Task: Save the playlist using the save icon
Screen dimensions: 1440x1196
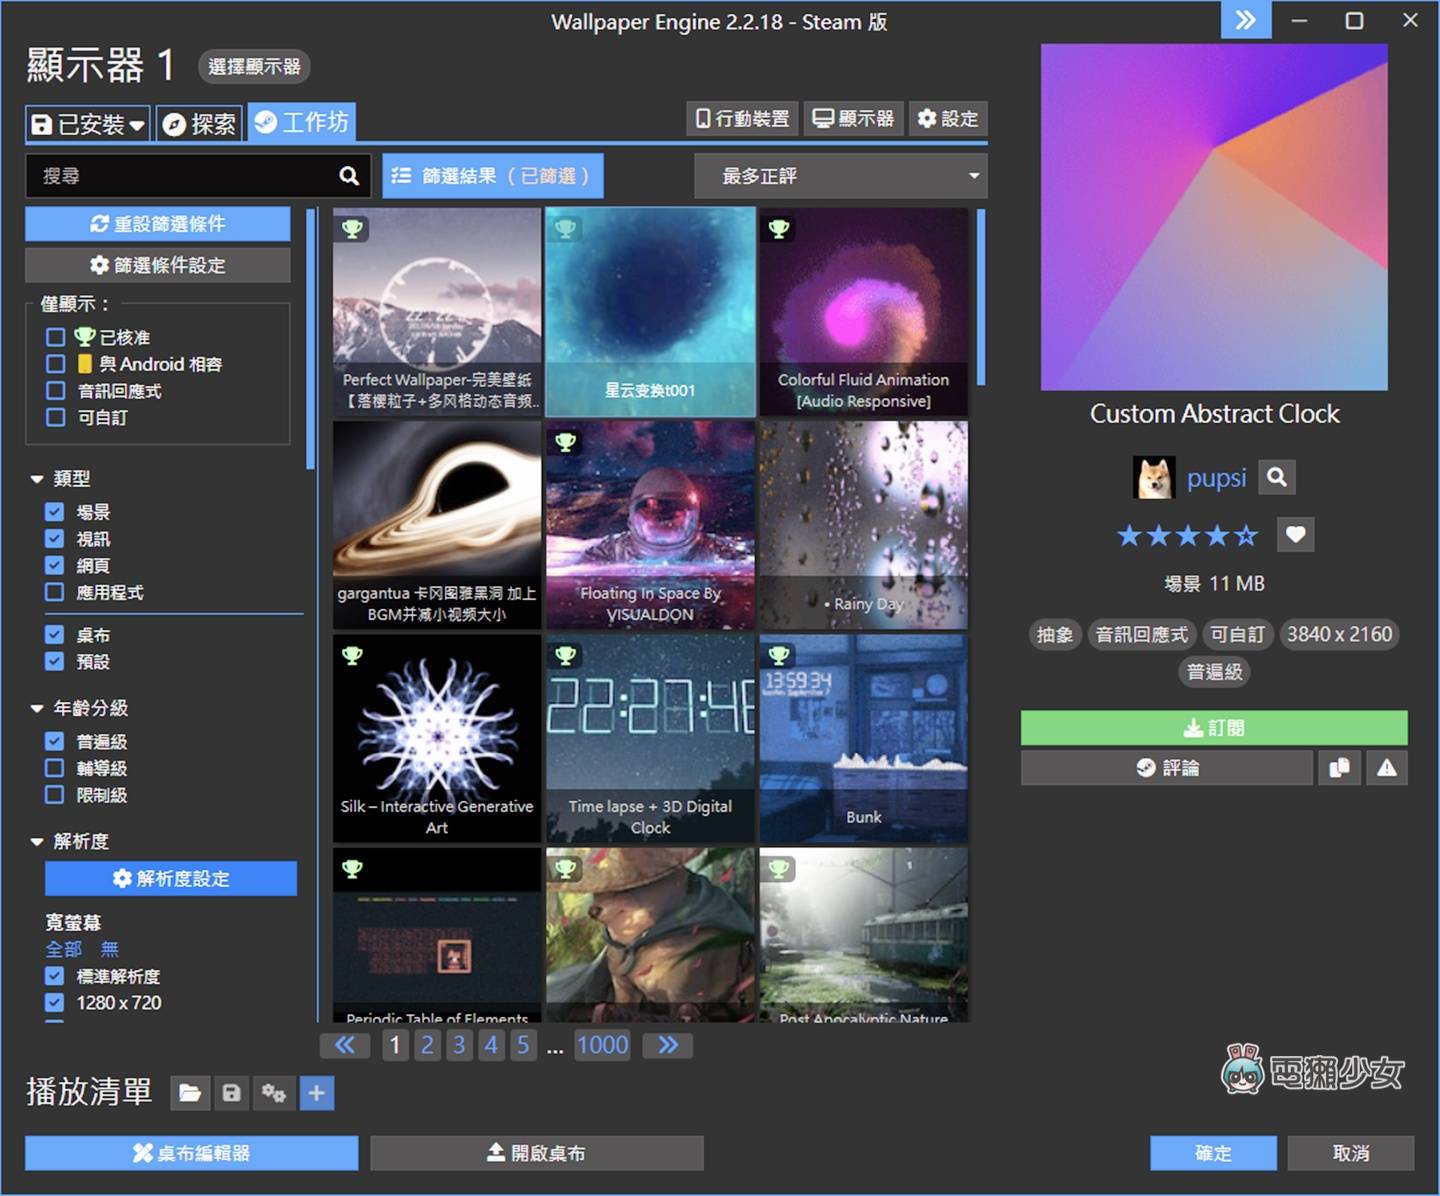Action: pyautogui.click(x=231, y=1093)
